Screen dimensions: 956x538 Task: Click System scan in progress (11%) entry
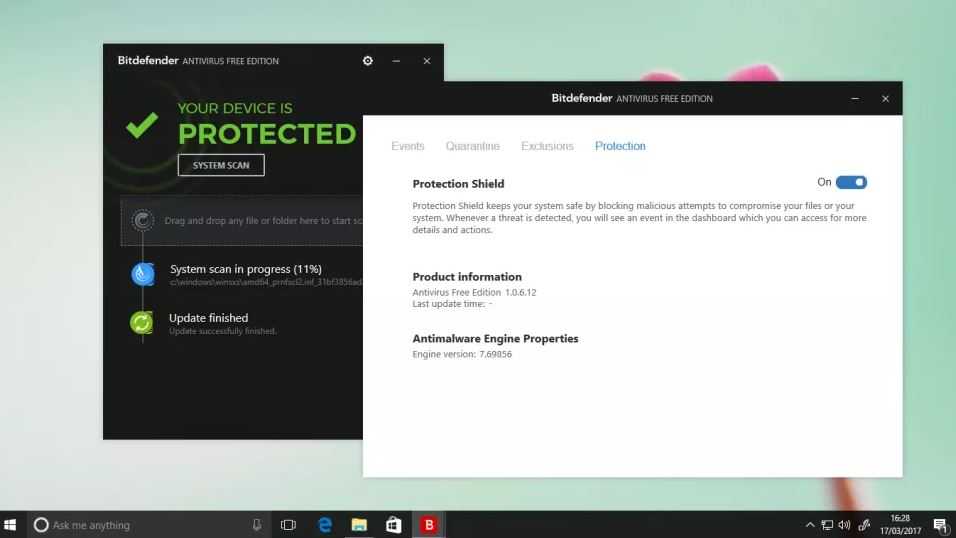click(246, 269)
